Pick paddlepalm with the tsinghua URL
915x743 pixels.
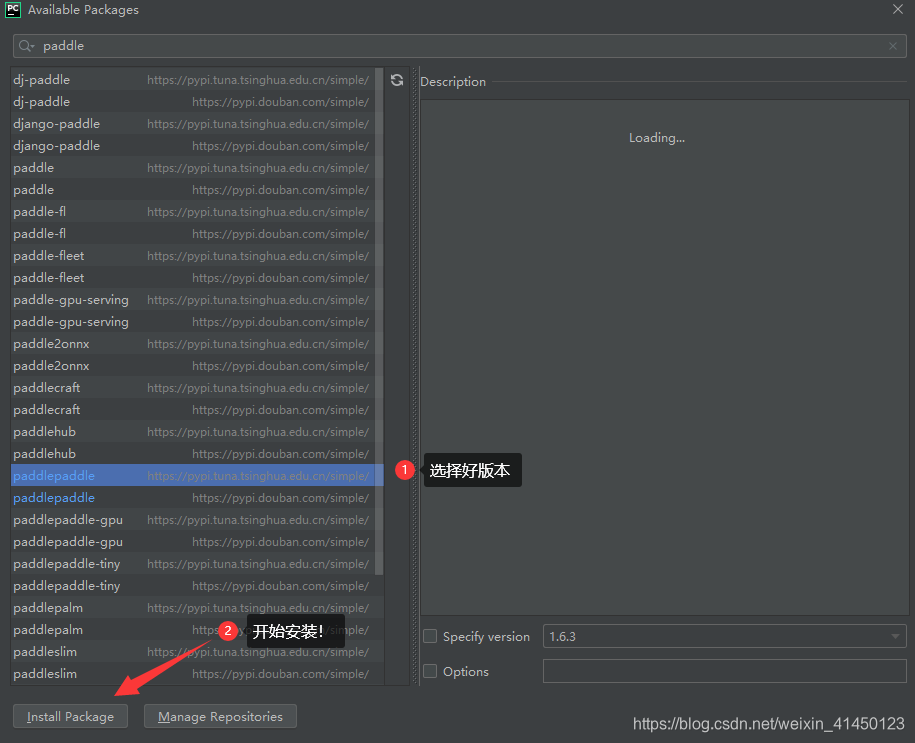[x=197, y=608]
